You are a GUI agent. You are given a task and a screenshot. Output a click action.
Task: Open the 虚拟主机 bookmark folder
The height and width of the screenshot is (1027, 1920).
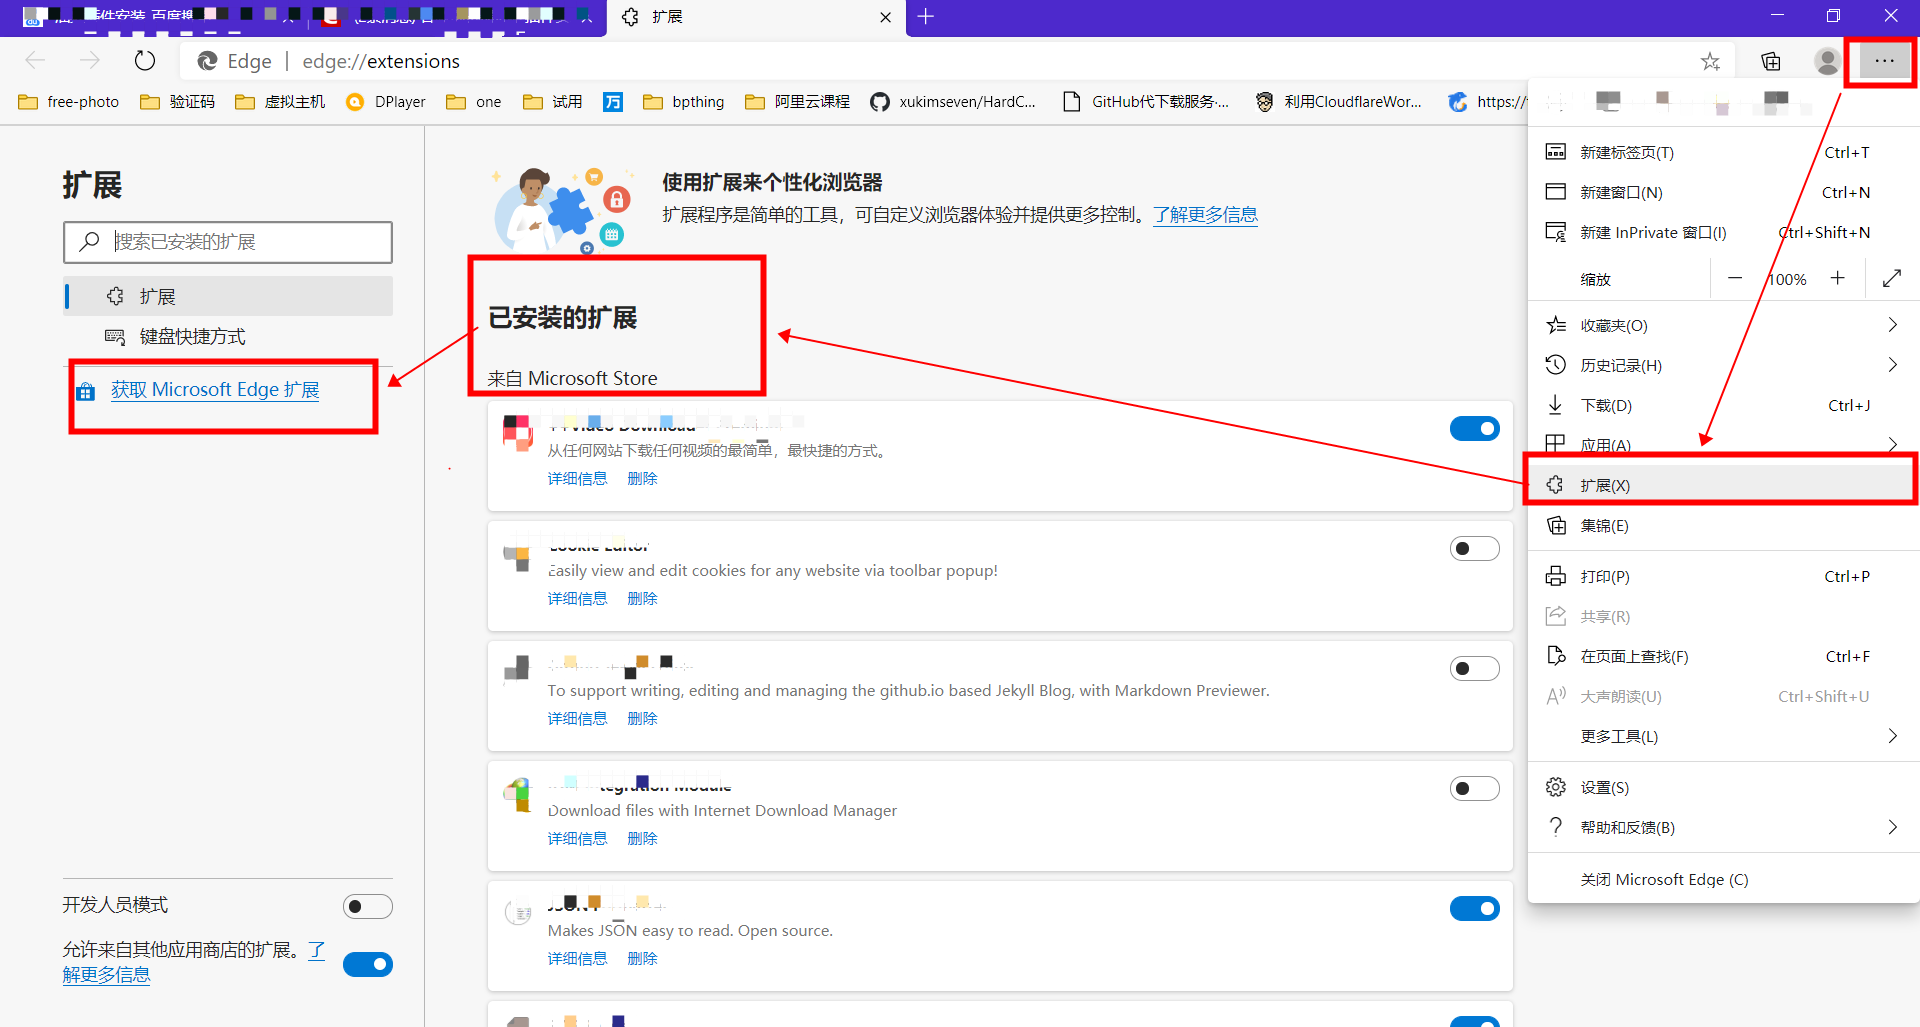pos(281,102)
